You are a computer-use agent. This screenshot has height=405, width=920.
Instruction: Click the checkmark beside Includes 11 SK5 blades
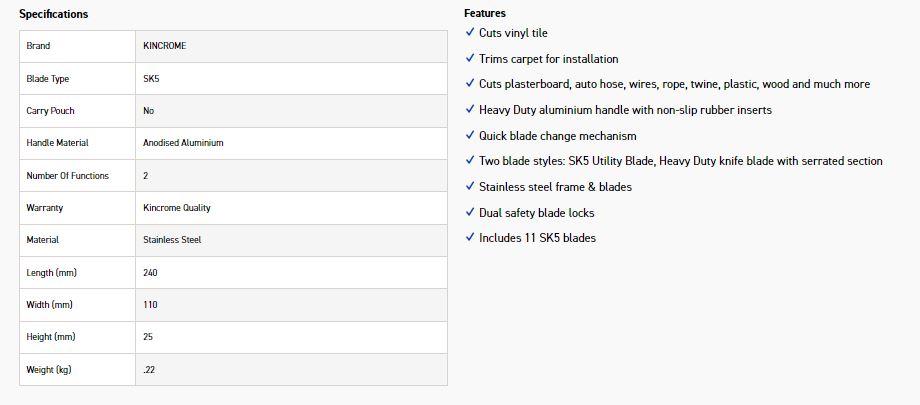click(x=469, y=237)
